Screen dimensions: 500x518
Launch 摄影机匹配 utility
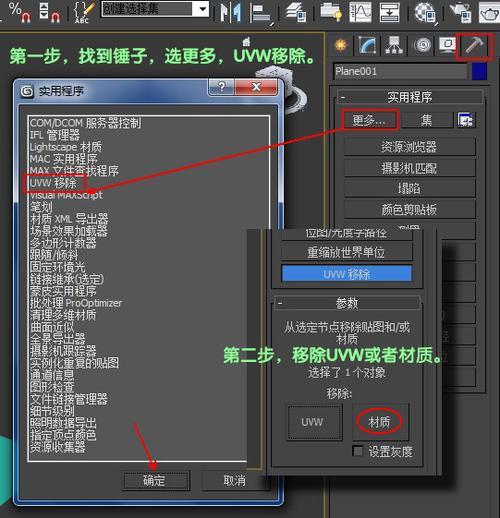pos(409,168)
